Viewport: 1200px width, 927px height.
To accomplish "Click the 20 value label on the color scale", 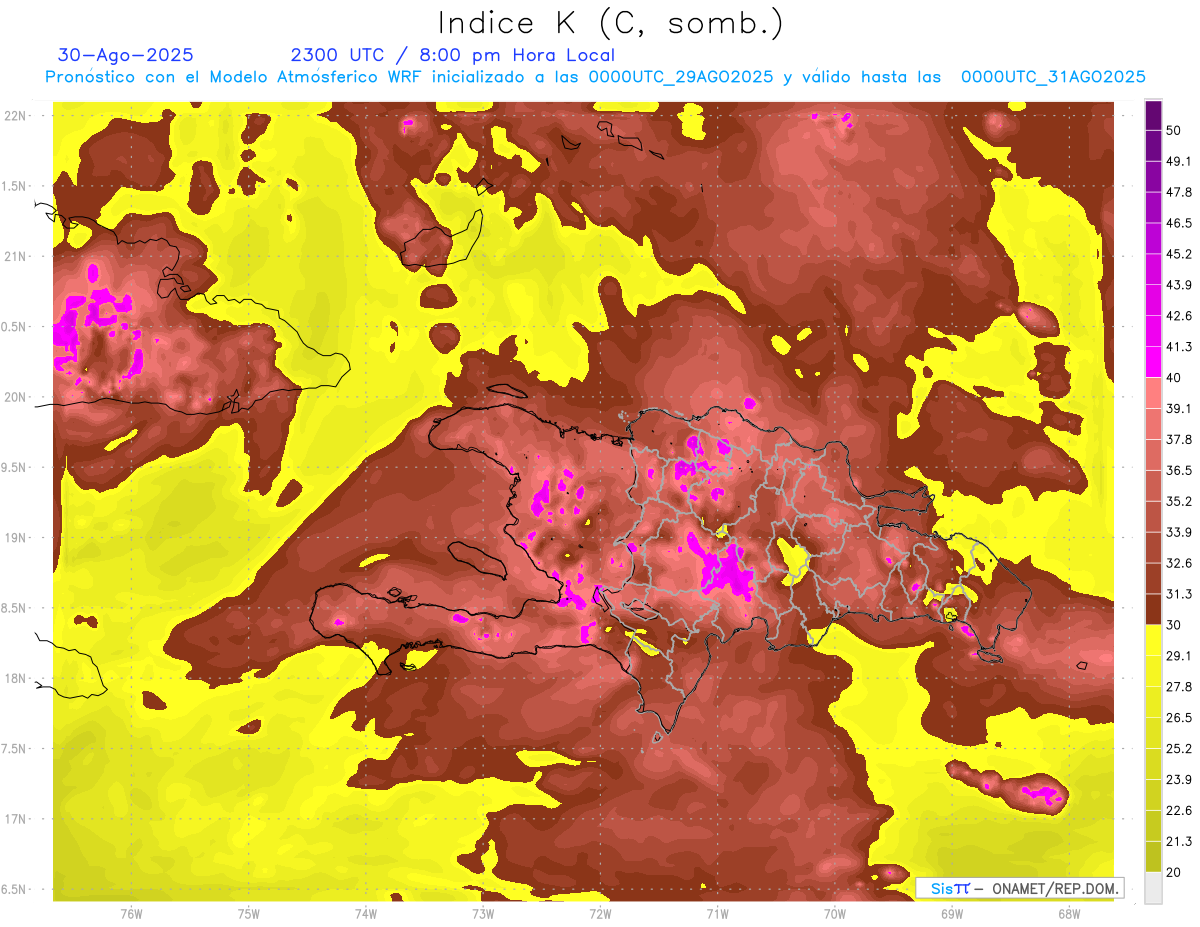I will click(1174, 872).
